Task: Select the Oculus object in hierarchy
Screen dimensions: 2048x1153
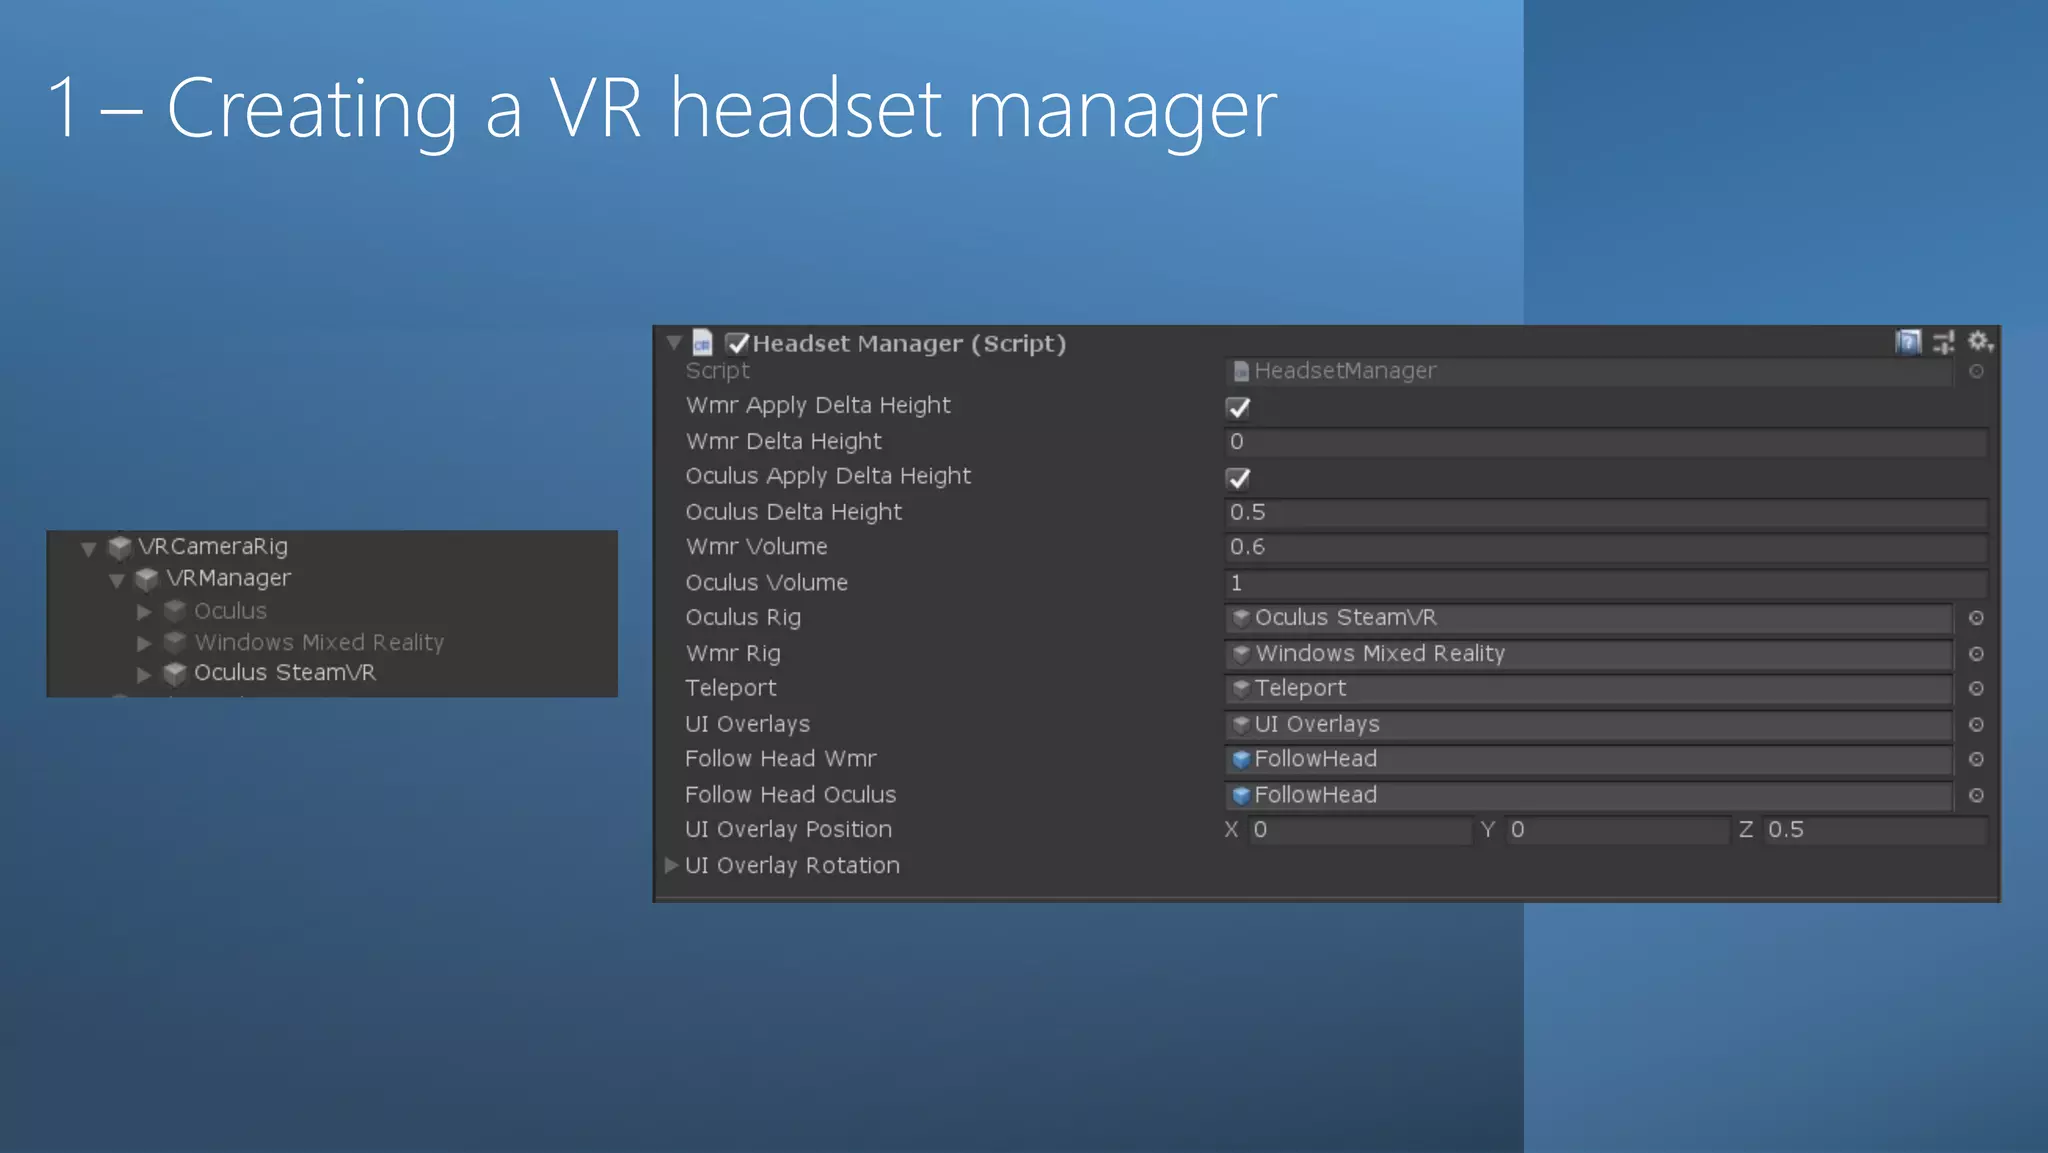Action: click(231, 611)
